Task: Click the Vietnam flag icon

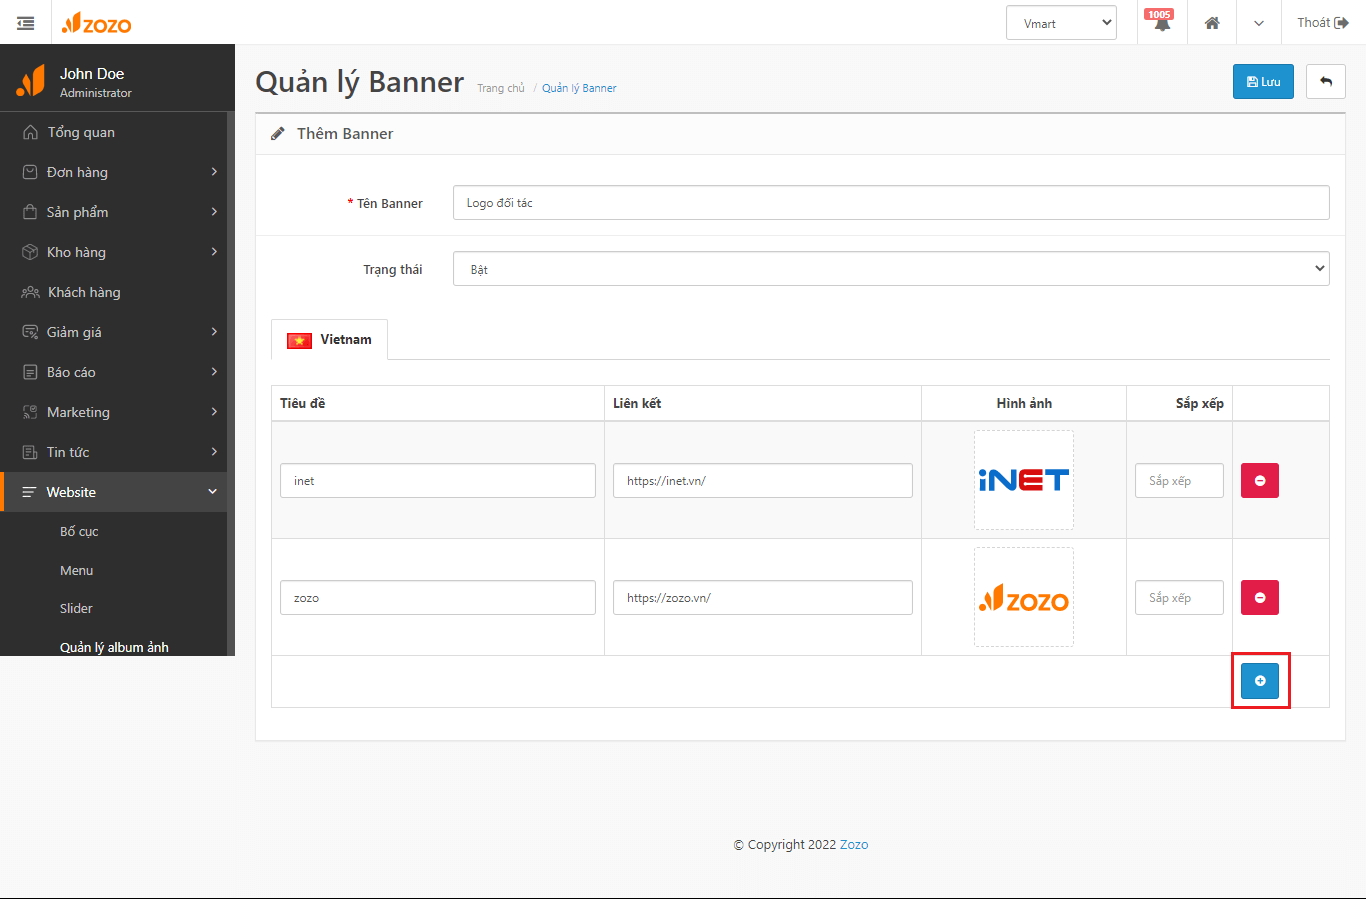Action: (x=299, y=340)
